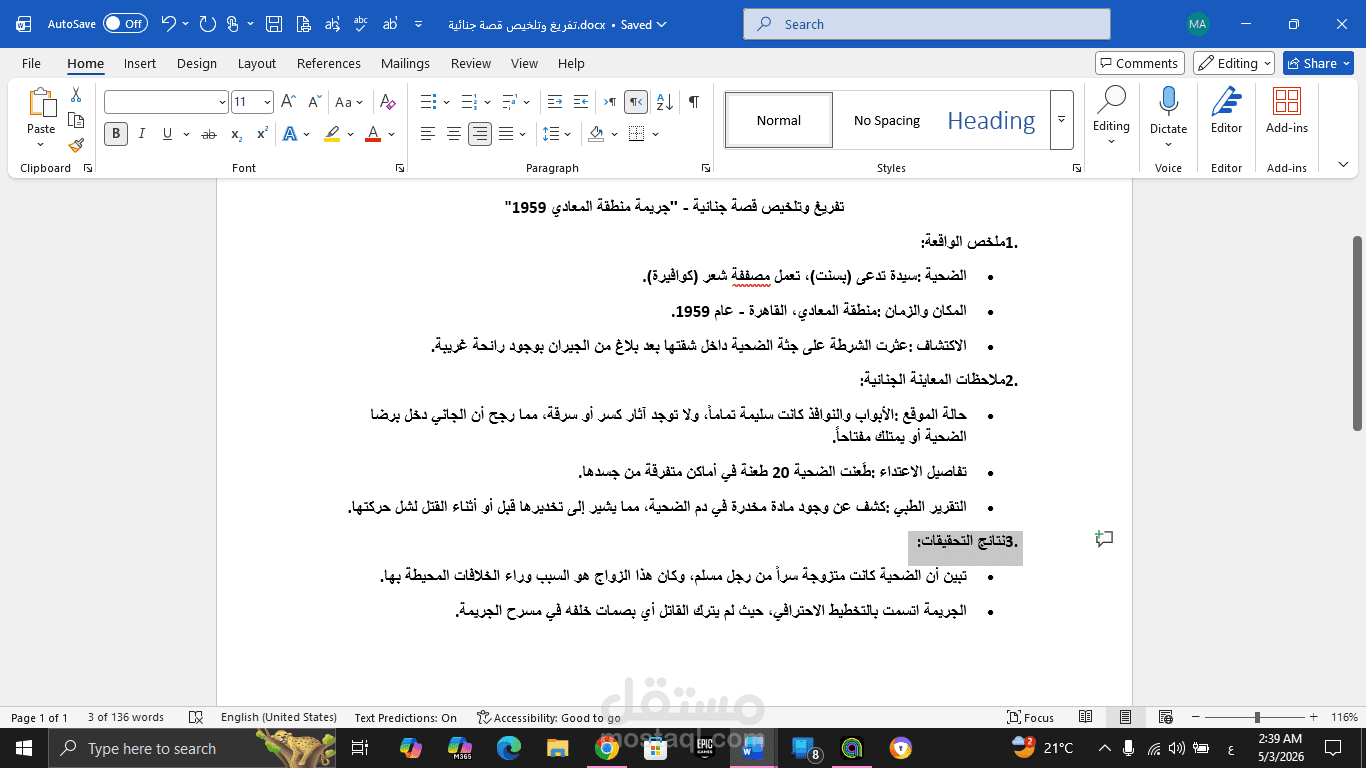The width and height of the screenshot is (1366, 768).
Task: Click font color red button
Action: pyautogui.click(x=373, y=134)
